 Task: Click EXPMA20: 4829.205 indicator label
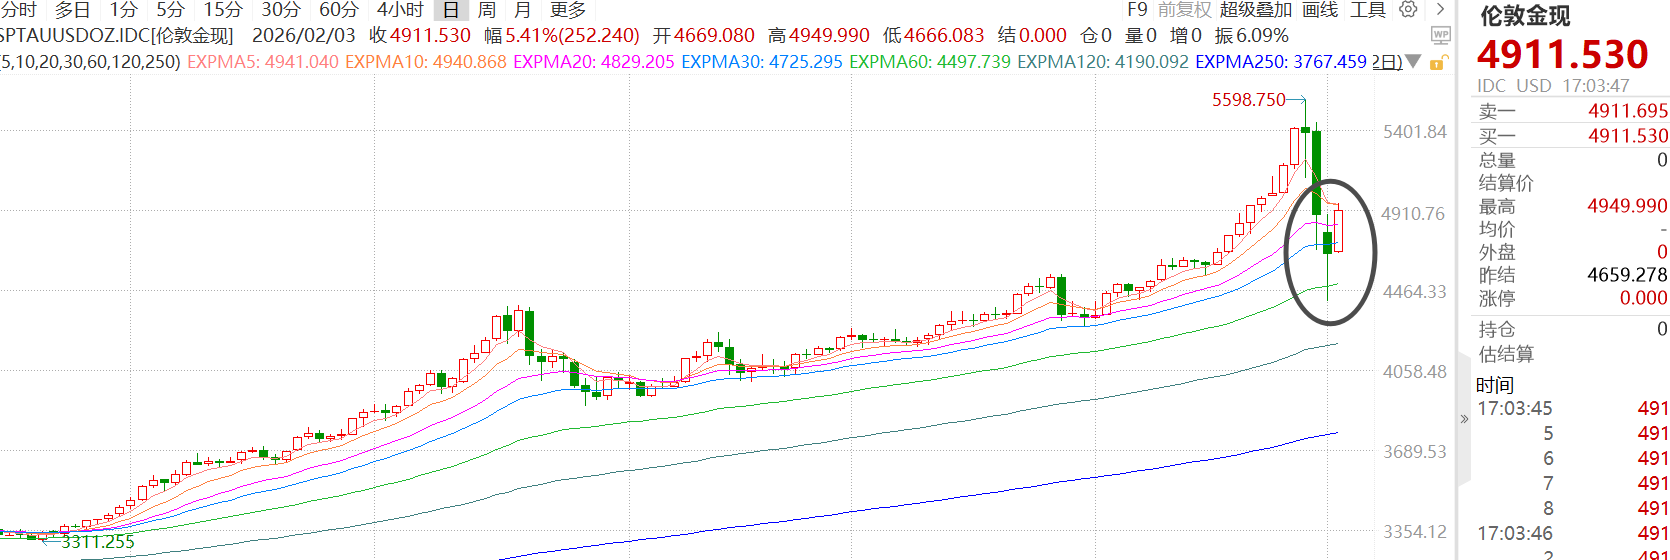coord(594,62)
